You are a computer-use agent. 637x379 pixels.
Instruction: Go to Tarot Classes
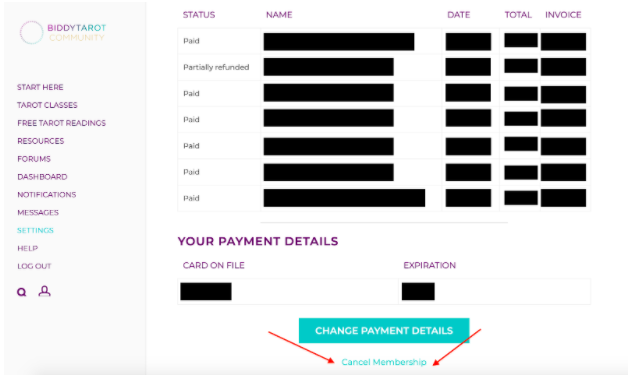coord(47,105)
